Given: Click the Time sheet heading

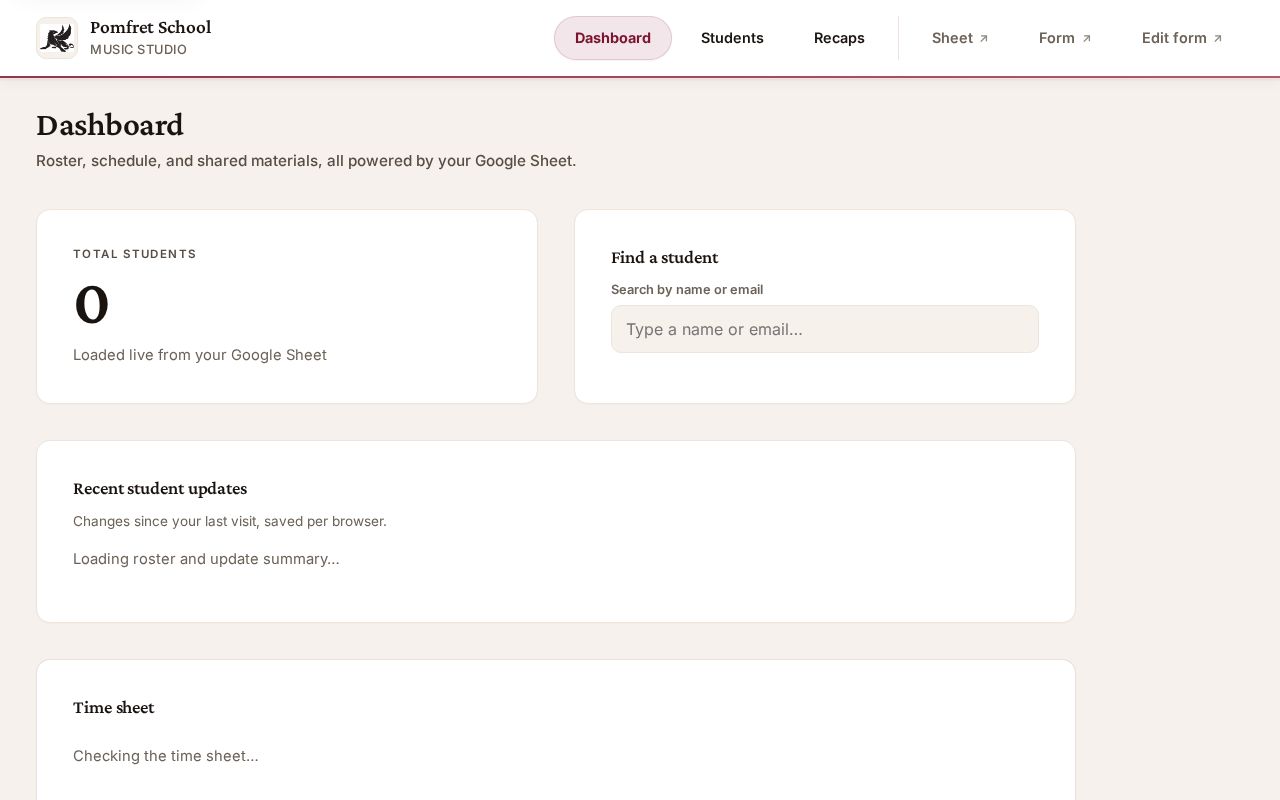Looking at the screenshot, I should (x=114, y=707).
